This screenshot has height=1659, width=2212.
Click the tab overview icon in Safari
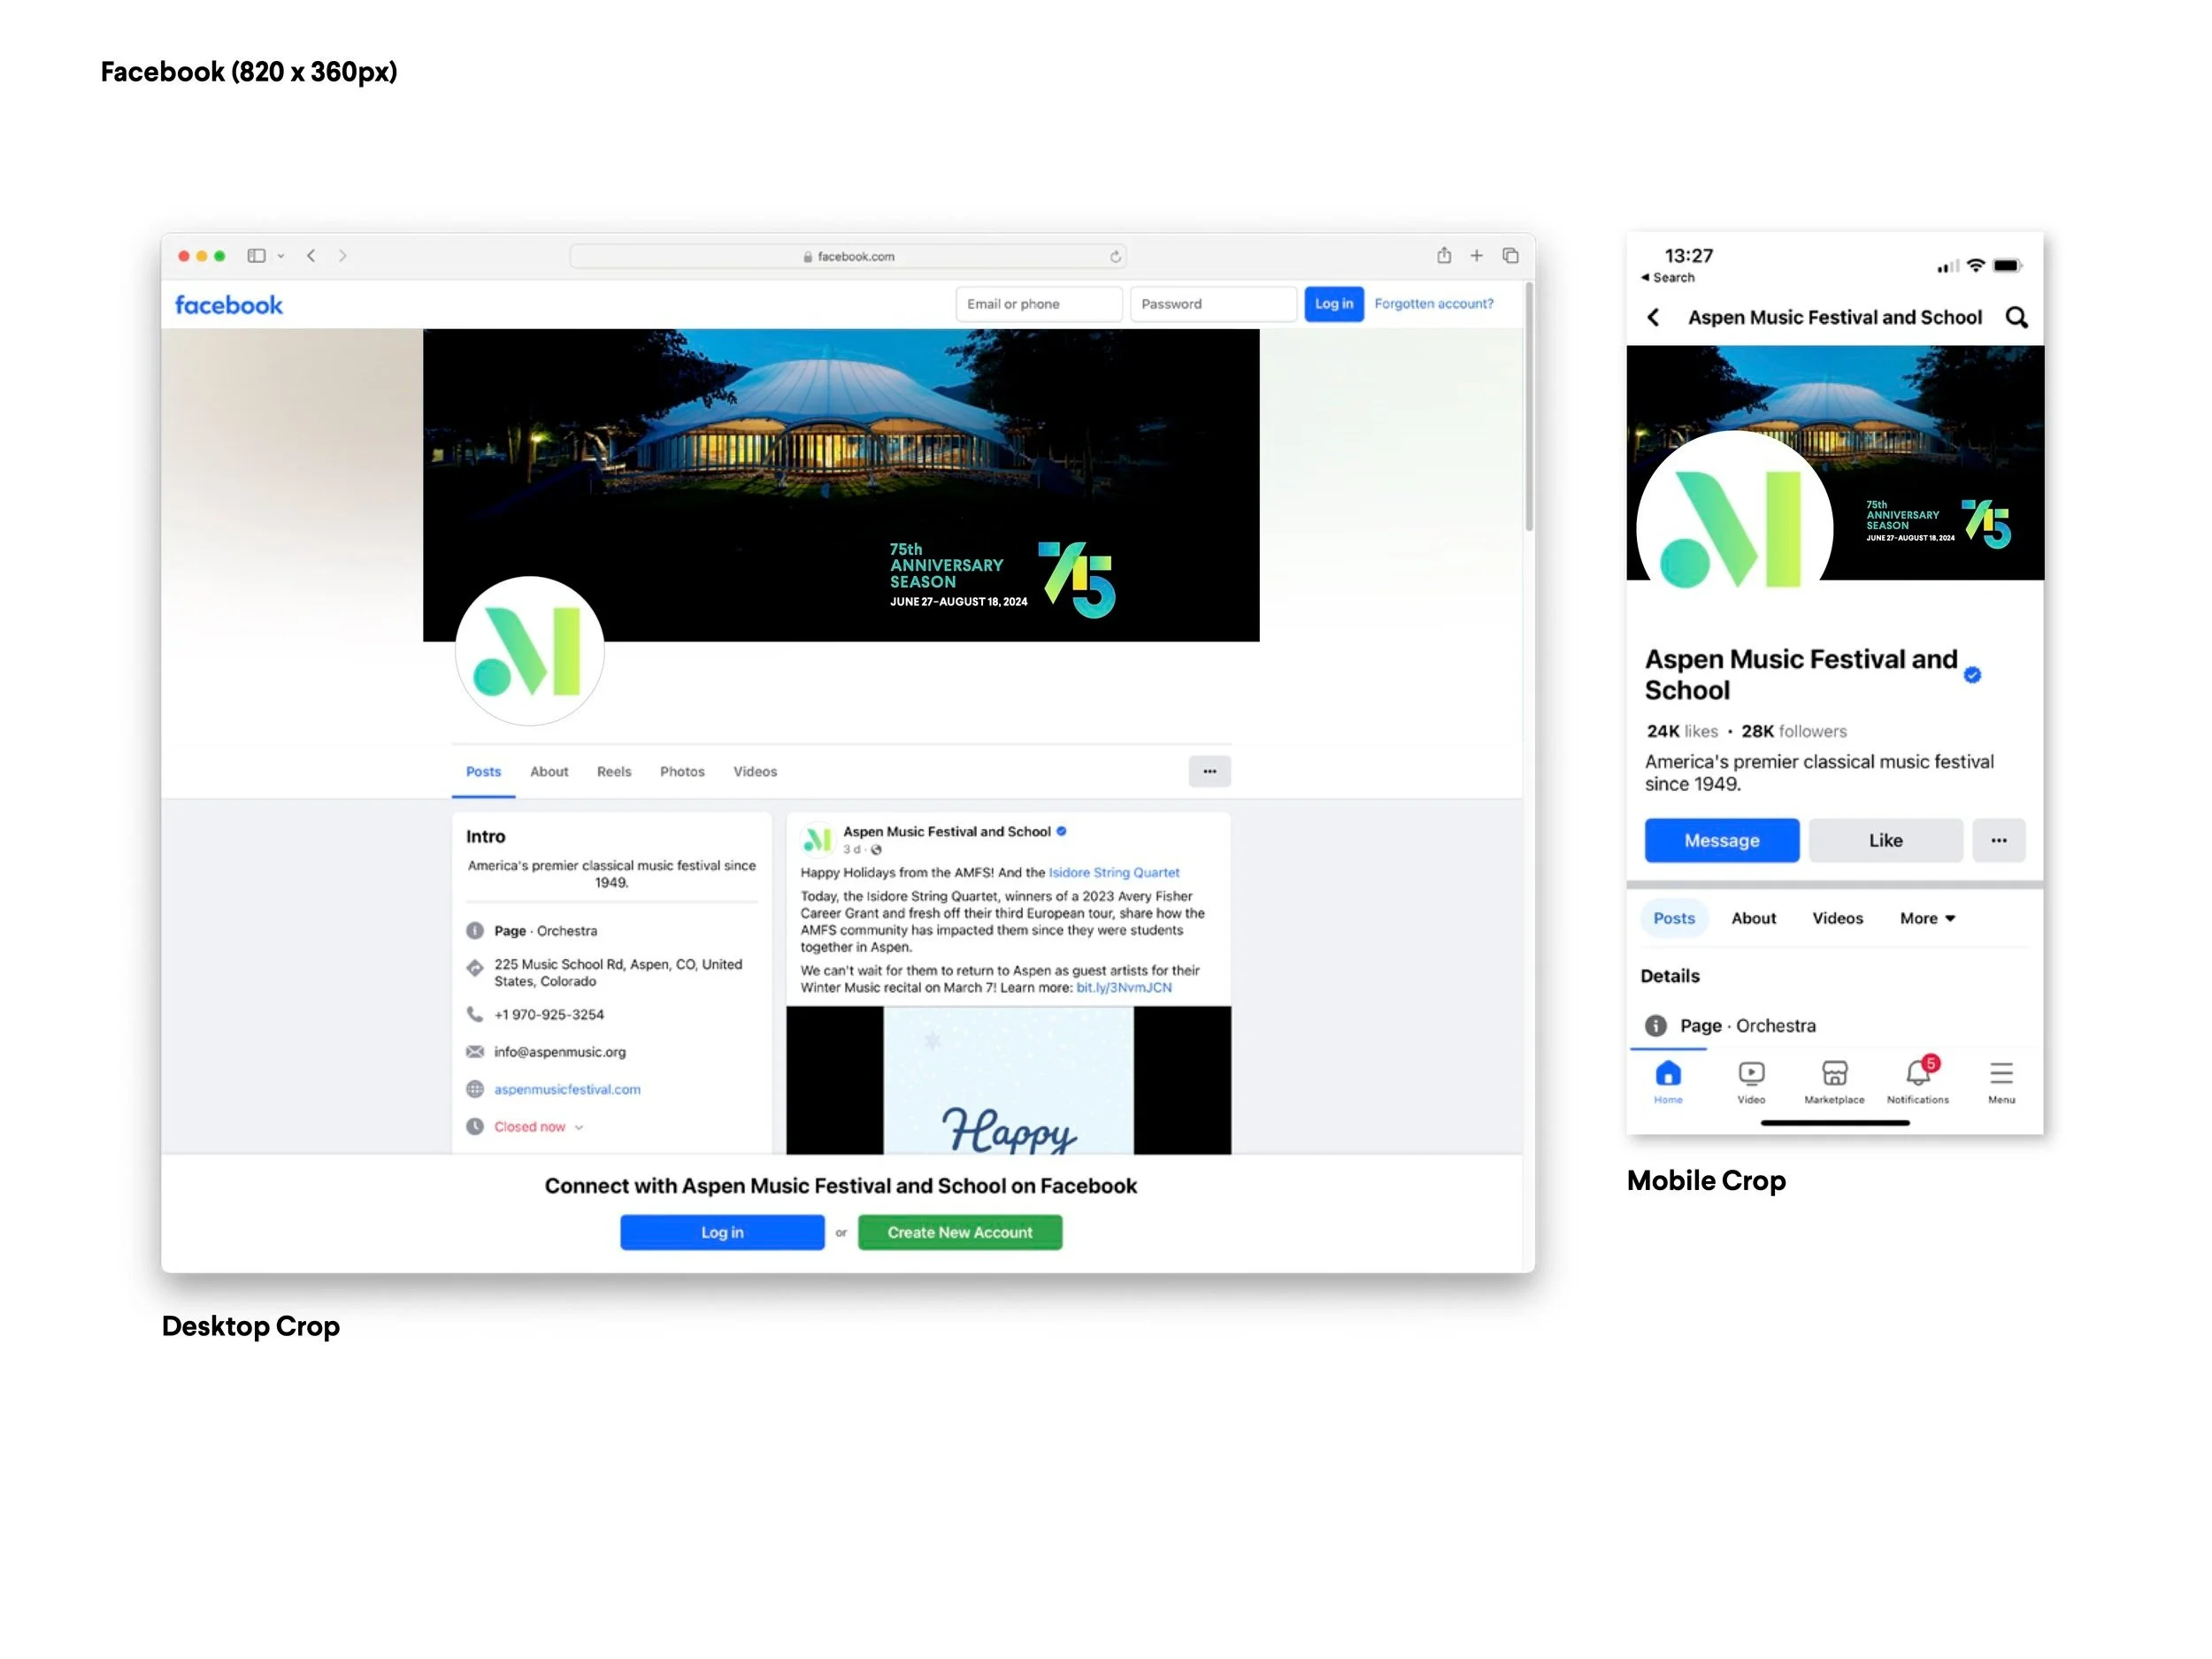[x=1510, y=255]
